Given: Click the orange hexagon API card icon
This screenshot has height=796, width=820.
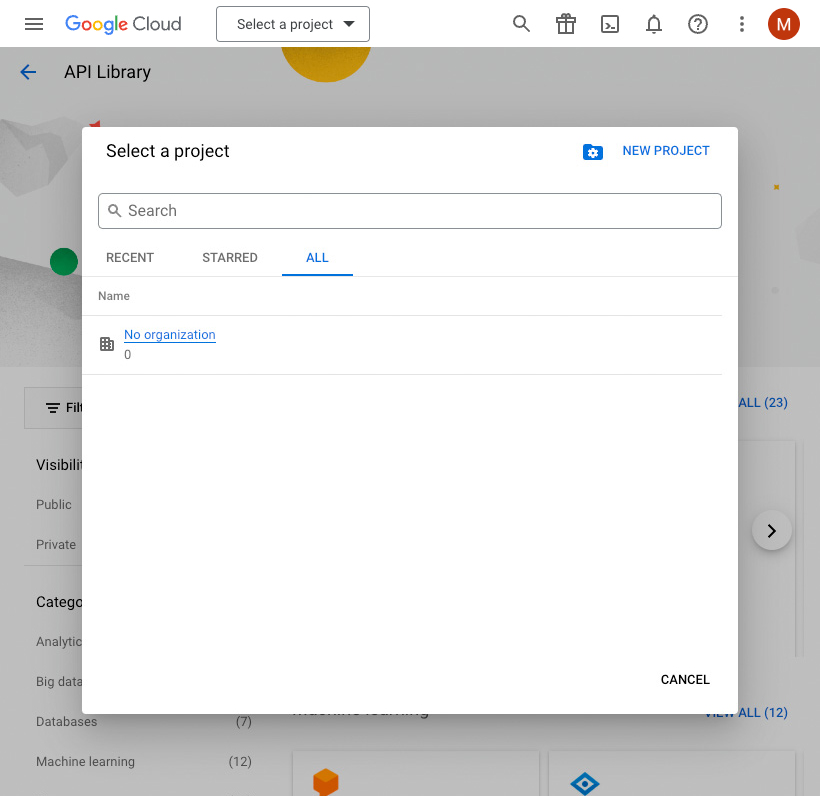Looking at the screenshot, I should pyautogui.click(x=326, y=782).
